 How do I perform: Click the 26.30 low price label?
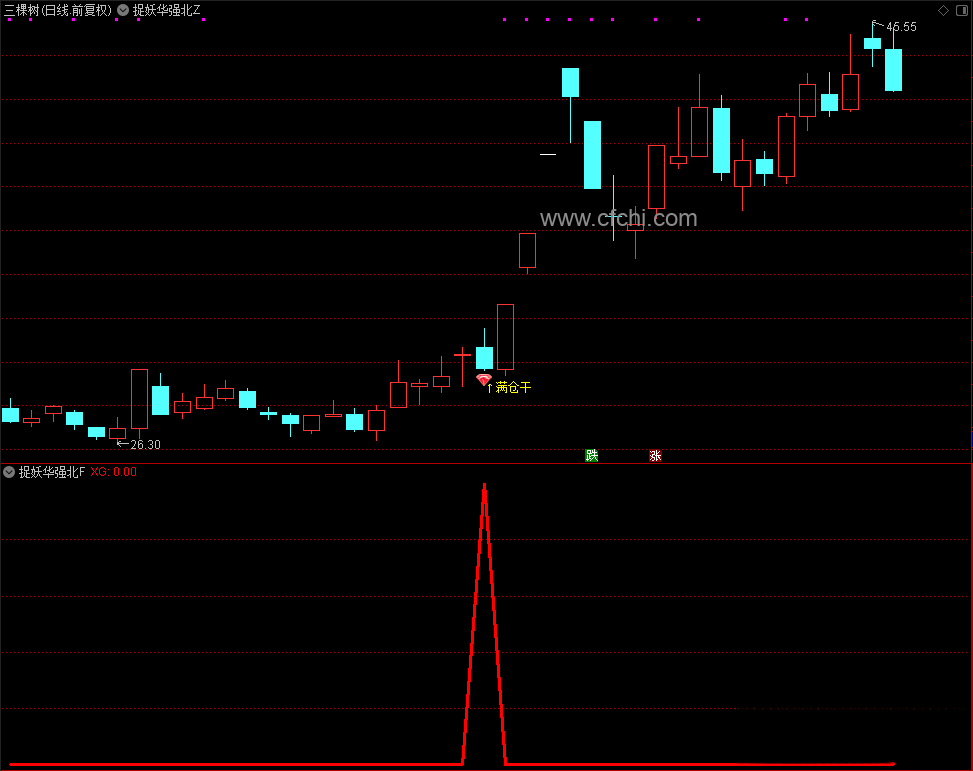click(x=145, y=444)
